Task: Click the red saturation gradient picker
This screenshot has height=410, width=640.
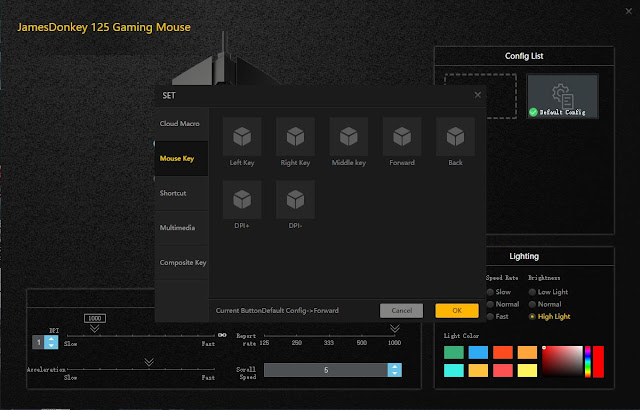Action: (562, 361)
